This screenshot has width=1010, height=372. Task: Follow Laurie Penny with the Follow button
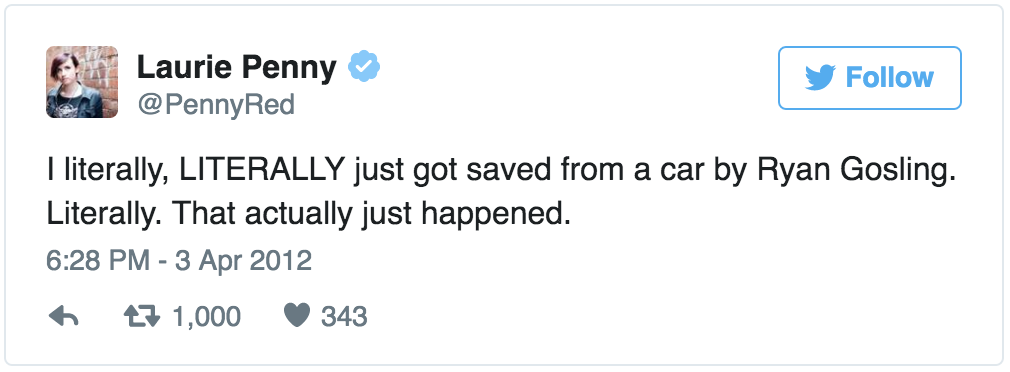(x=870, y=78)
